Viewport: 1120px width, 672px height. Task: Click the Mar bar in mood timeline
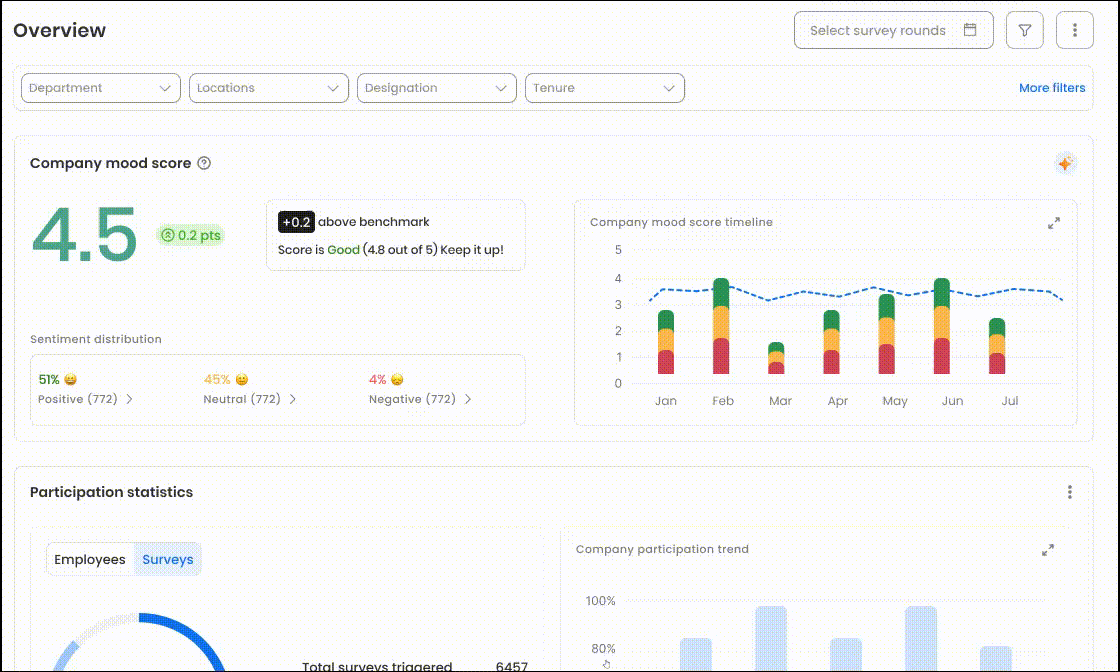point(776,358)
